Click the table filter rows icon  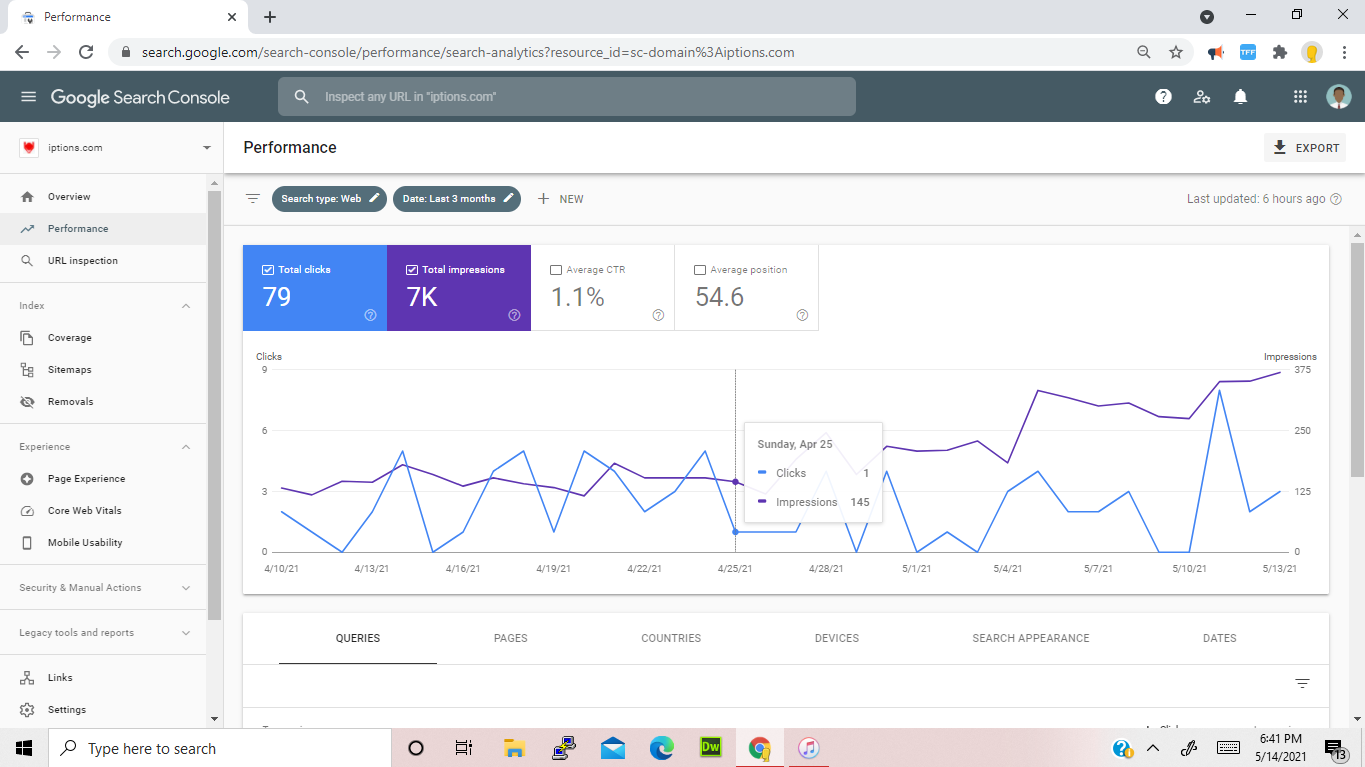(x=1302, y=684)
